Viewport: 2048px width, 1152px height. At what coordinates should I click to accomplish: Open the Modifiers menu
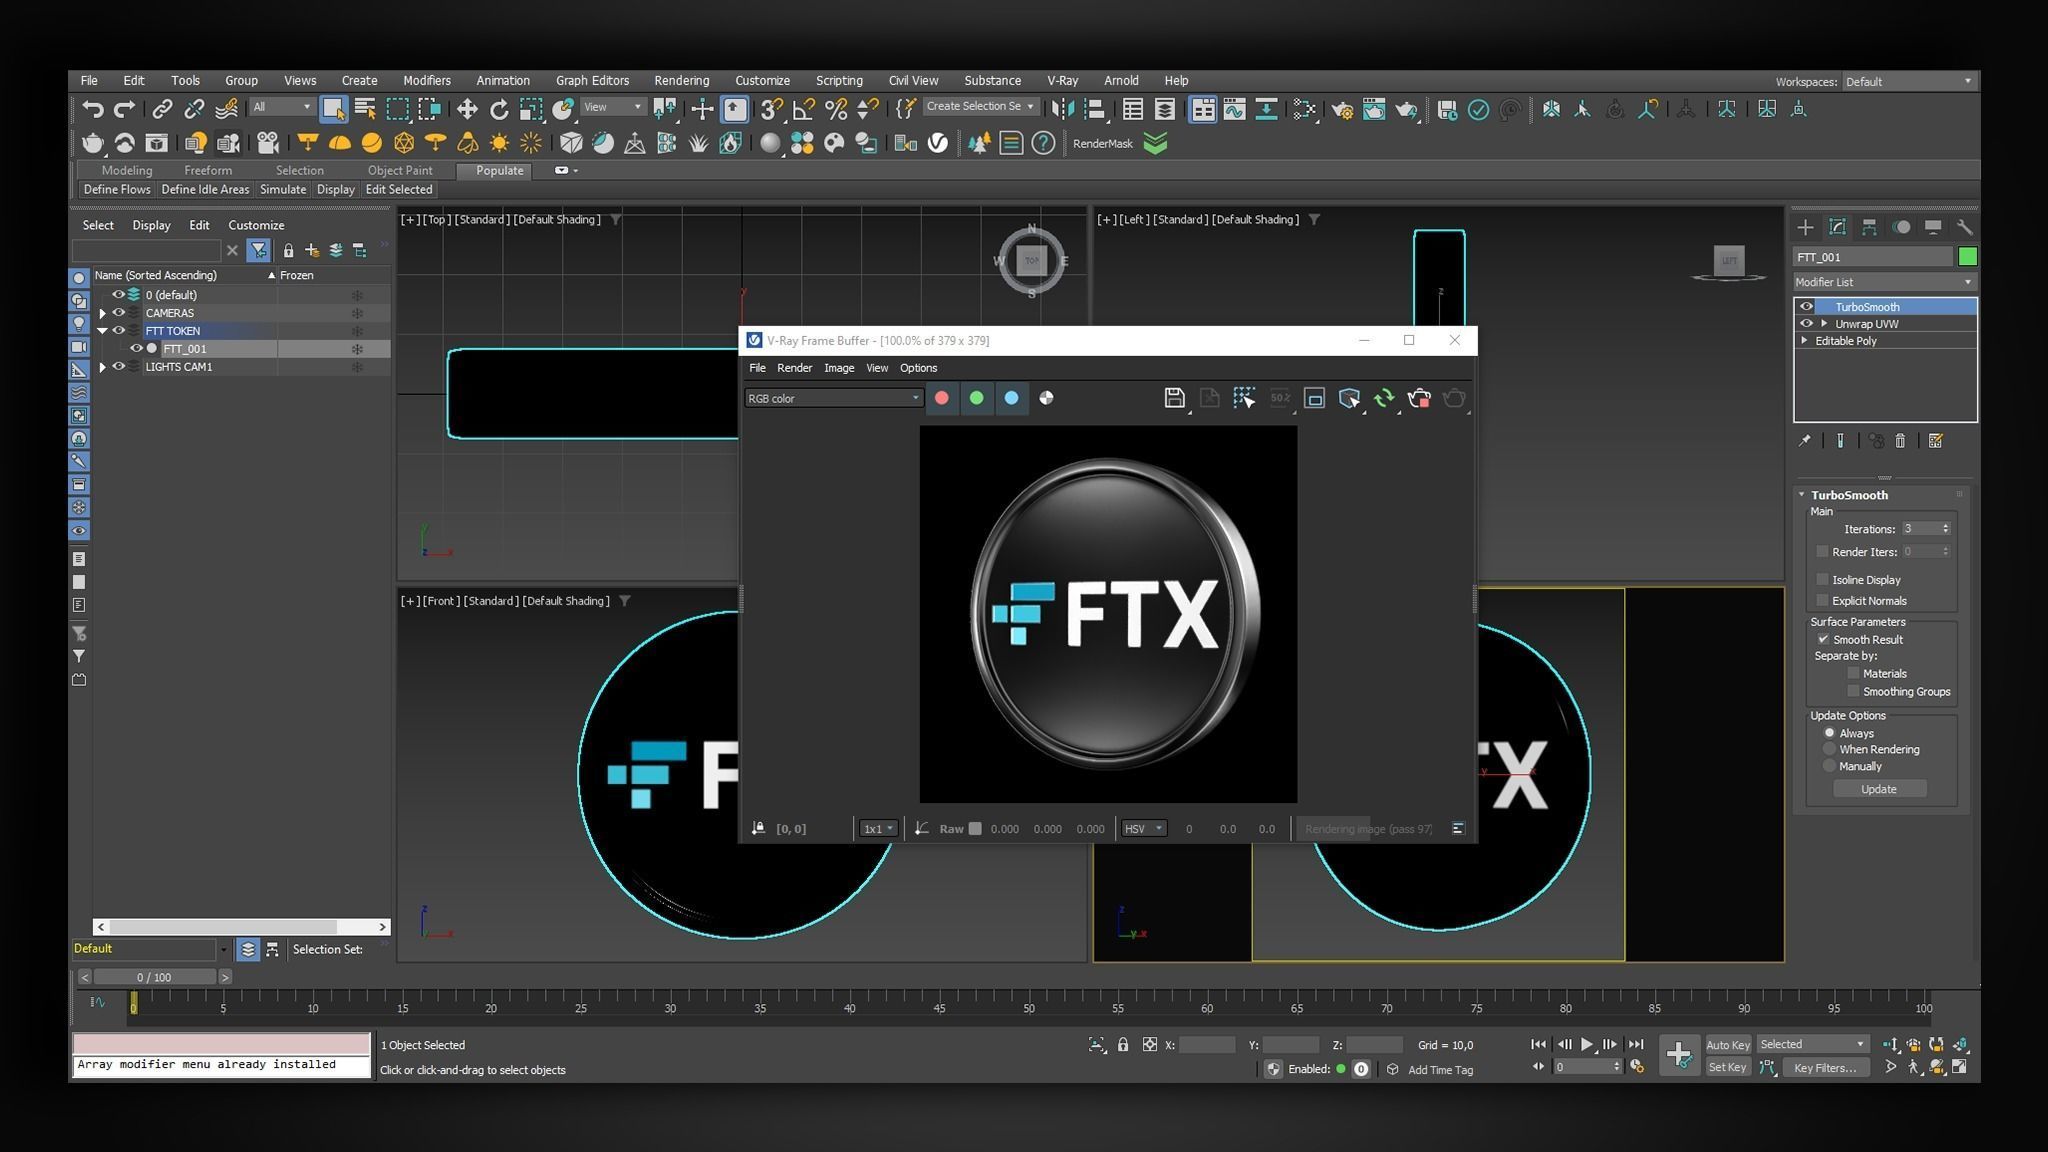click(426, 80)
